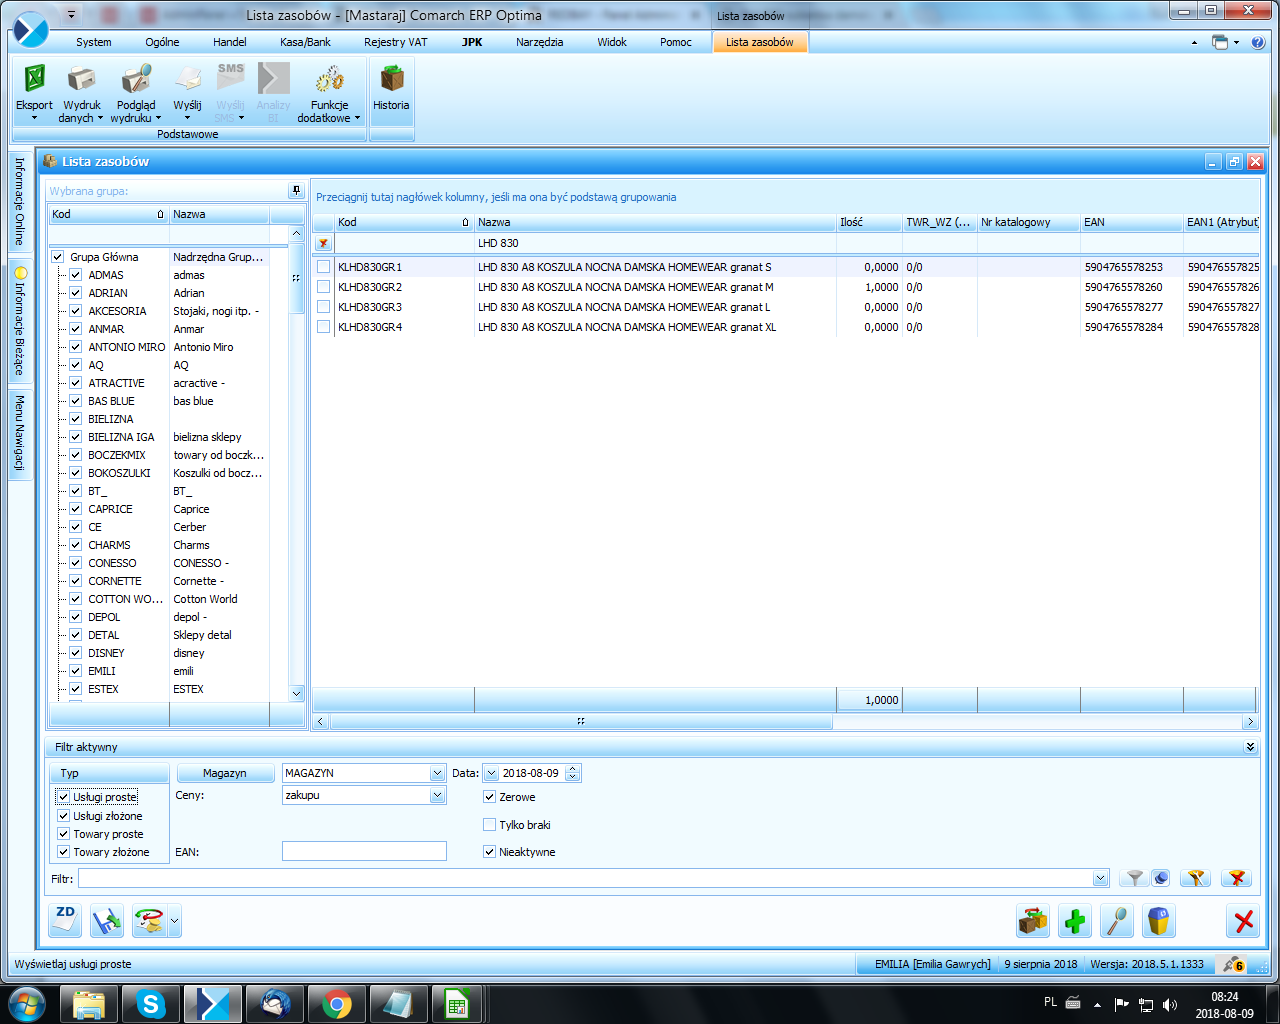This screenshot has height=1024, width=1280.
Task: Expand the MAGAZYN warehouse dropdown
Action: [437, 773]
